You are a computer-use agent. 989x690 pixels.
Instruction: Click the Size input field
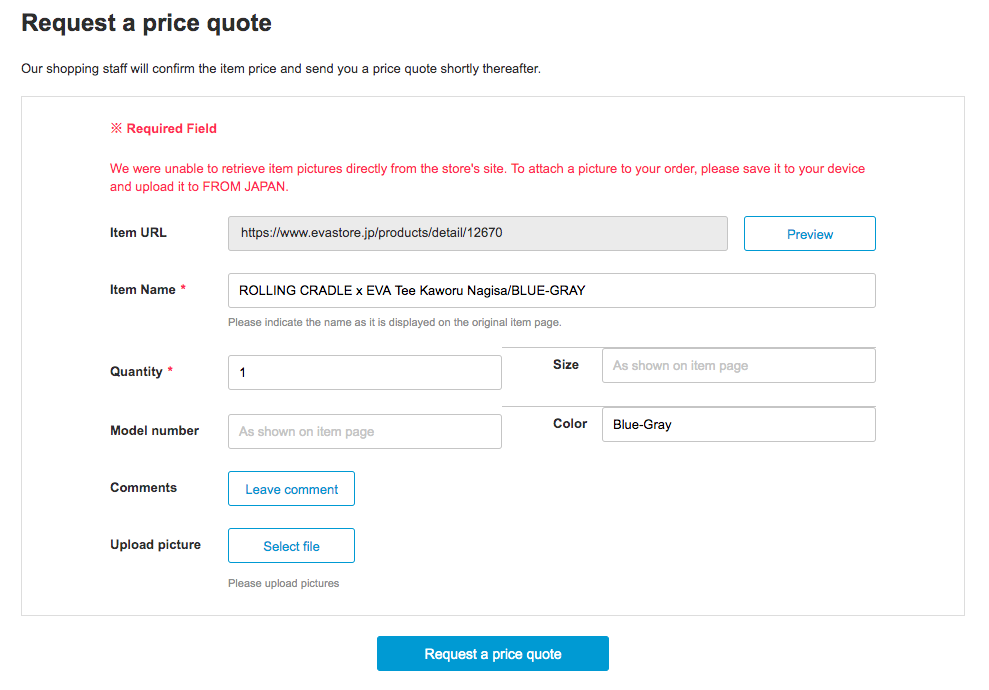pyautogui.click(x=739, y=365)
